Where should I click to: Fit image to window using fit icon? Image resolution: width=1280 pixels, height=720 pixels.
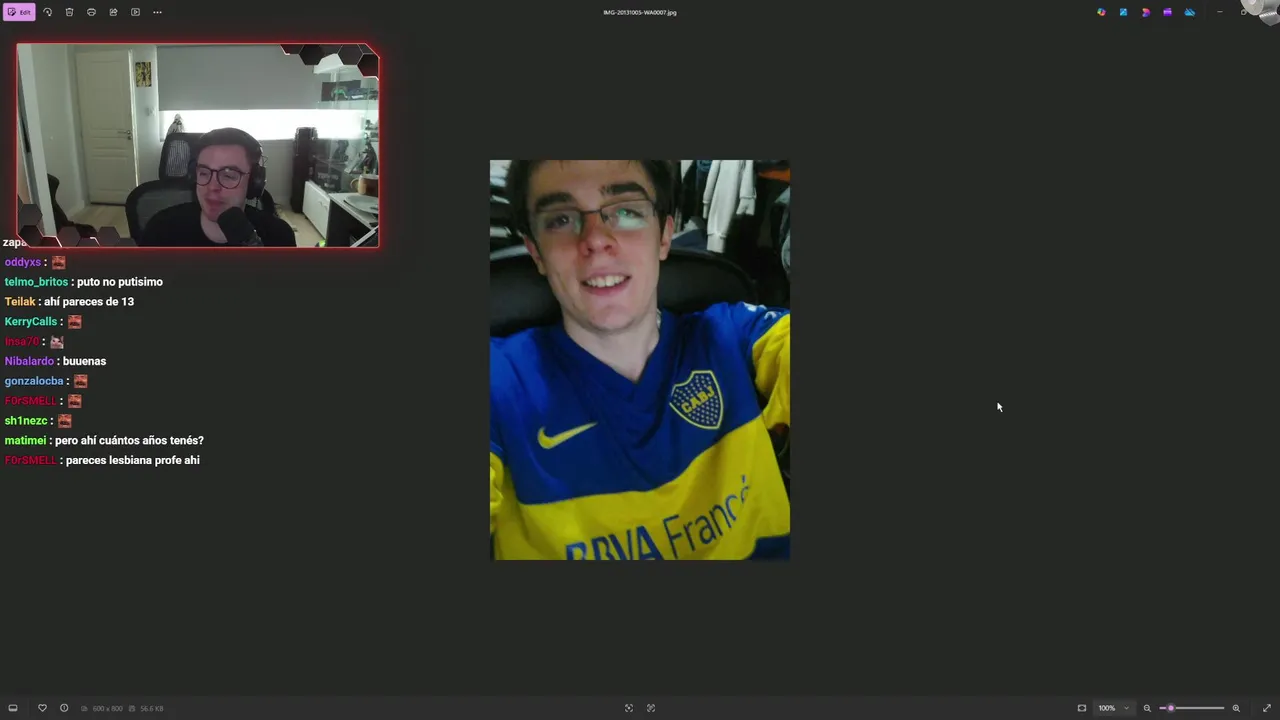(1082, 708)
